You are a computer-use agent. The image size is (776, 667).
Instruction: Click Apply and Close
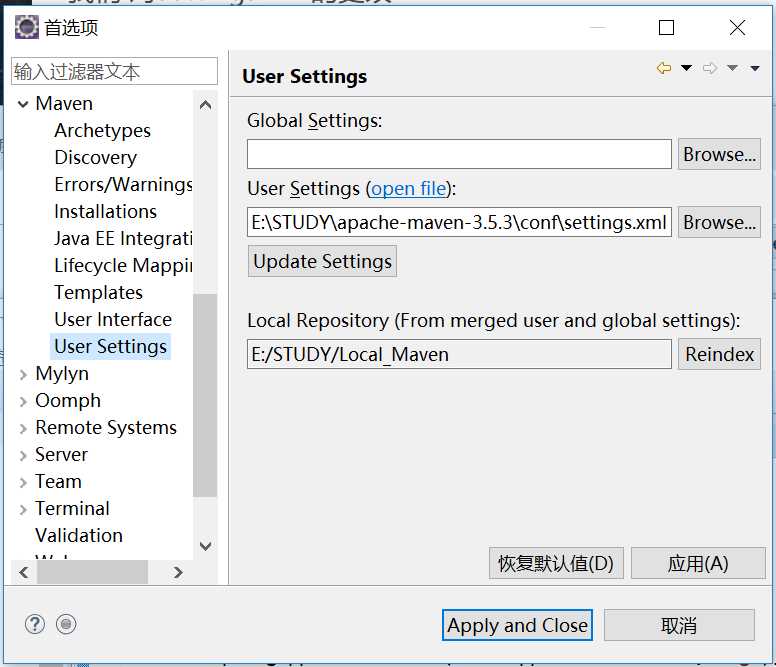coord(517,625)
